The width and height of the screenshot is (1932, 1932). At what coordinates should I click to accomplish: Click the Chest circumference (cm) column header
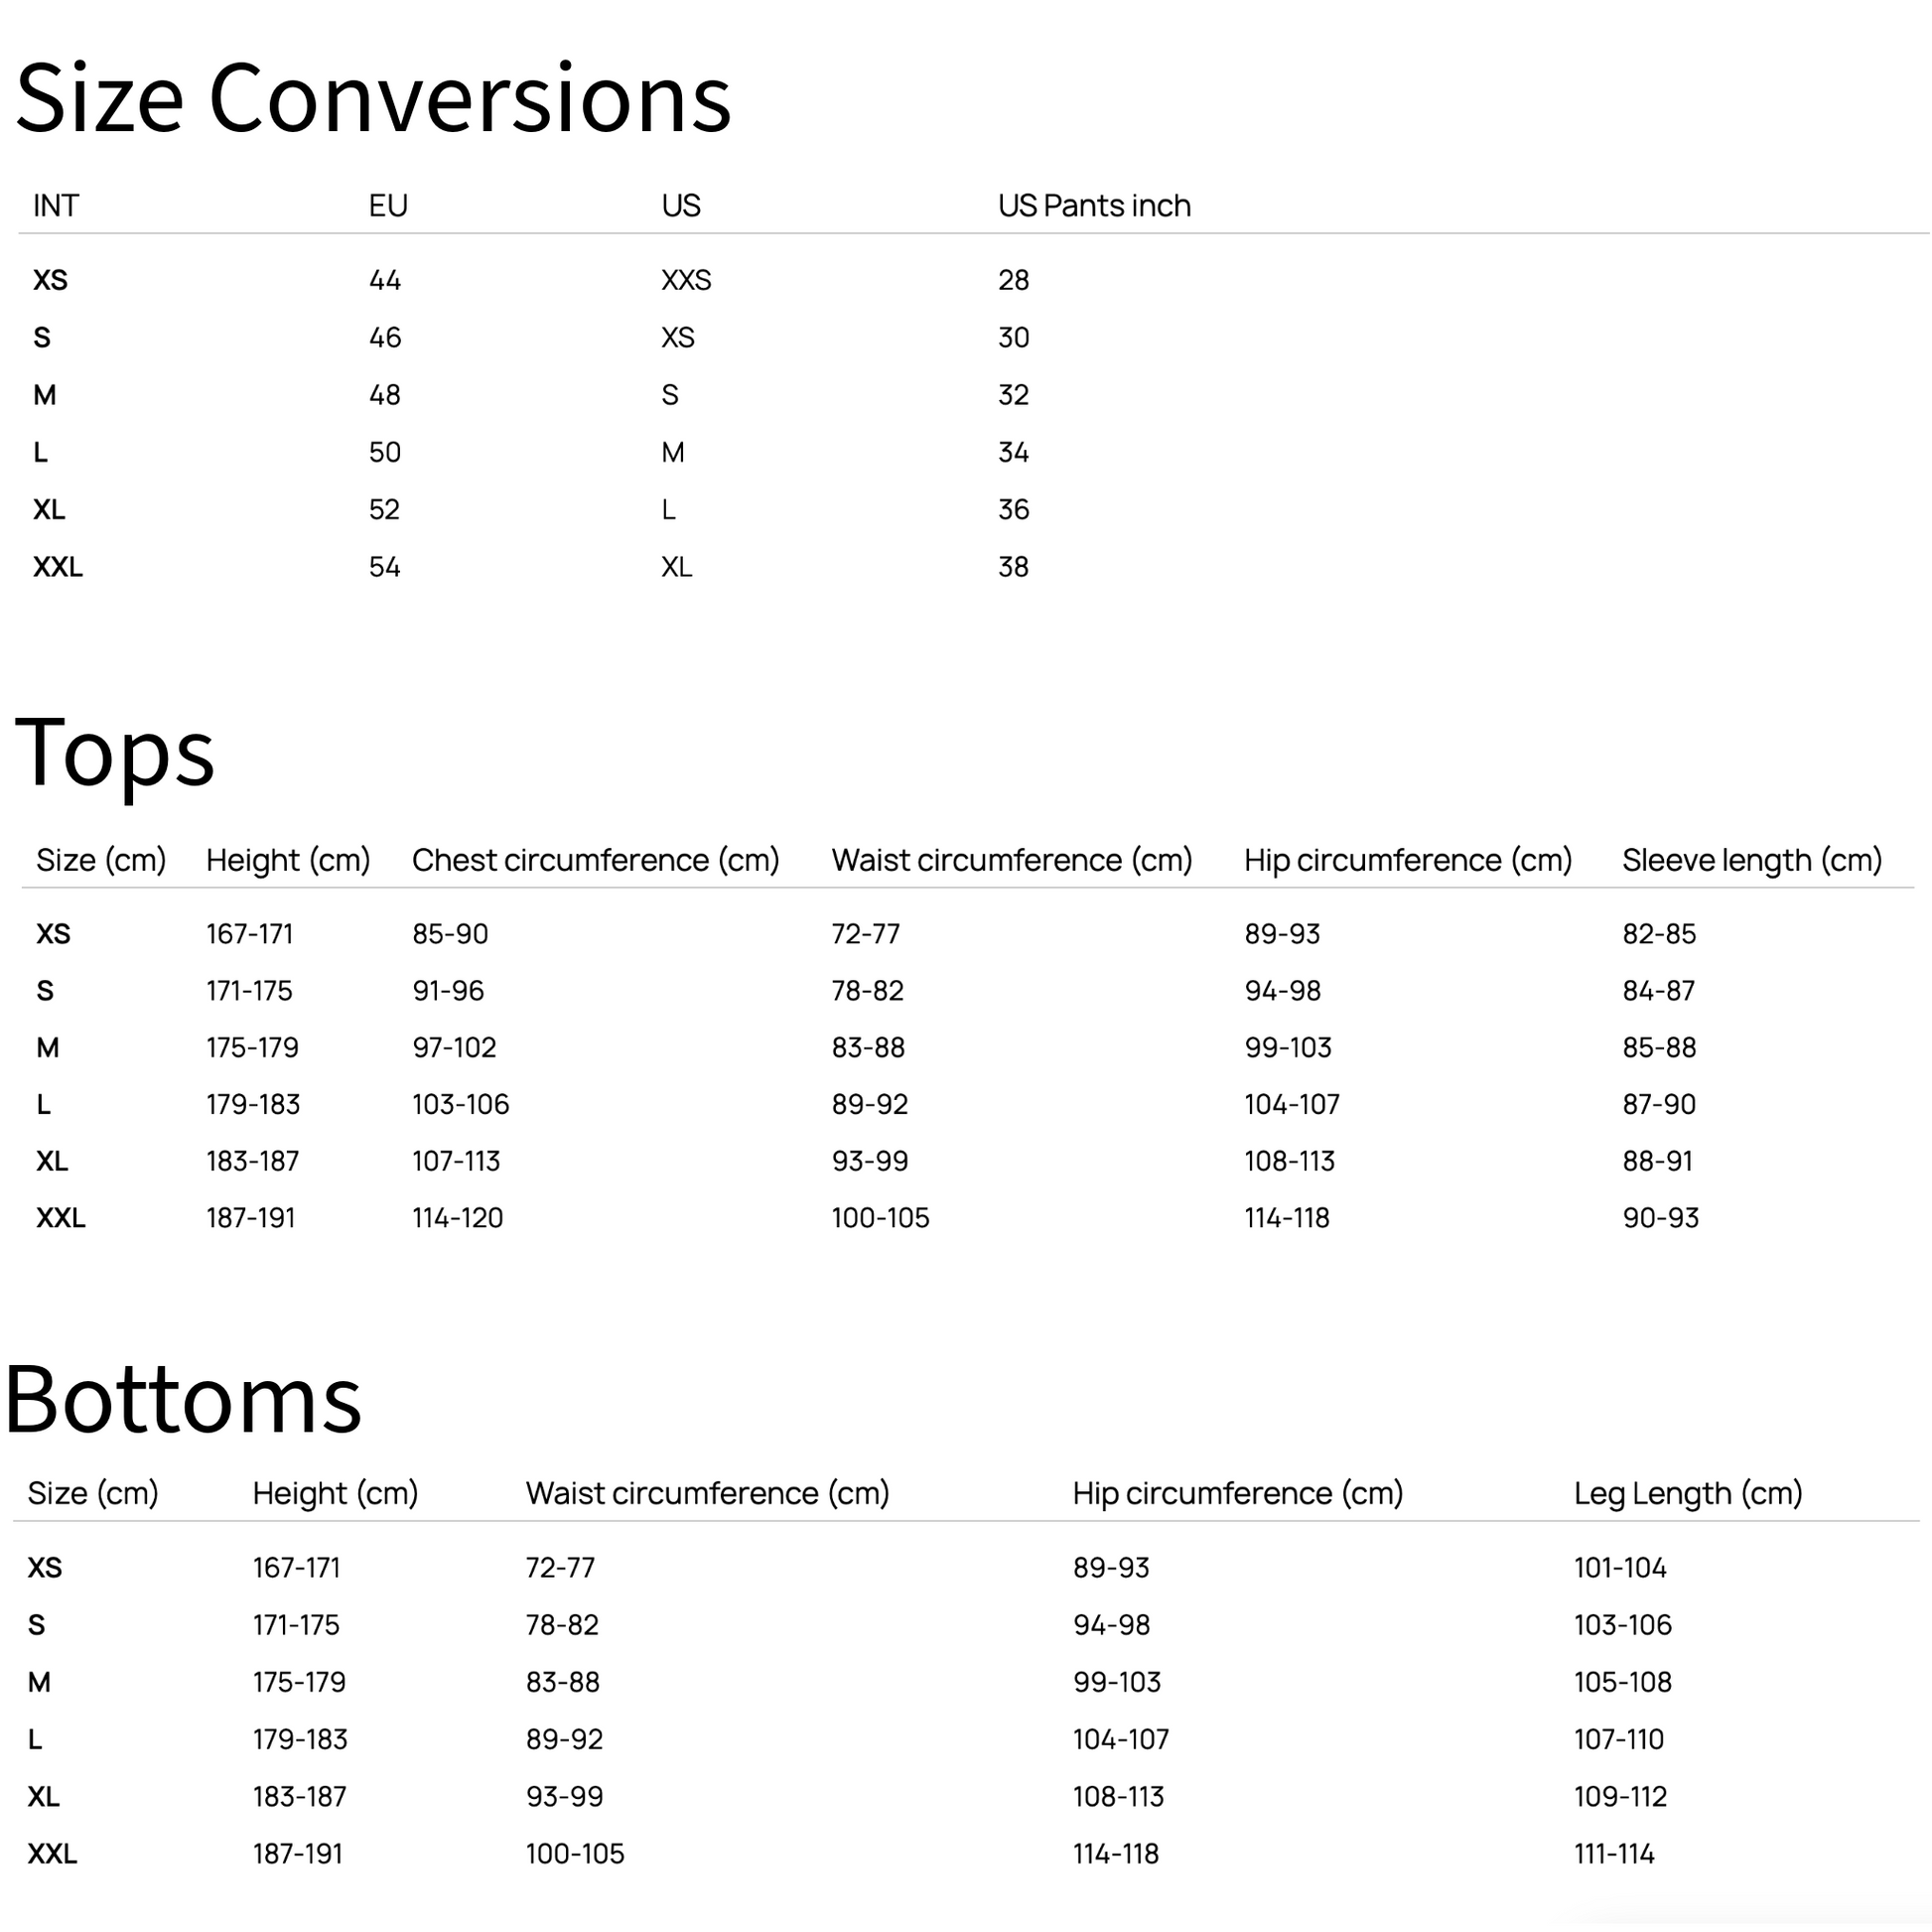(x=595, y=860)
